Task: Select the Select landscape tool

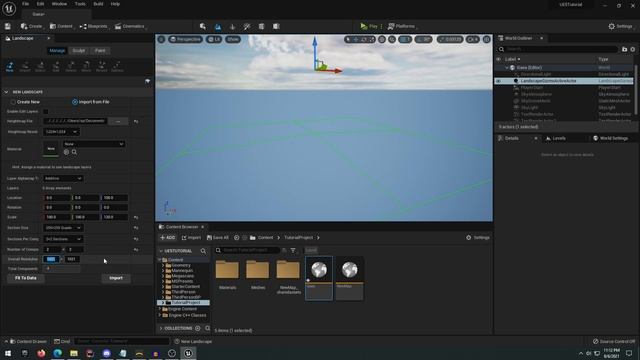Action: (40, 66)
